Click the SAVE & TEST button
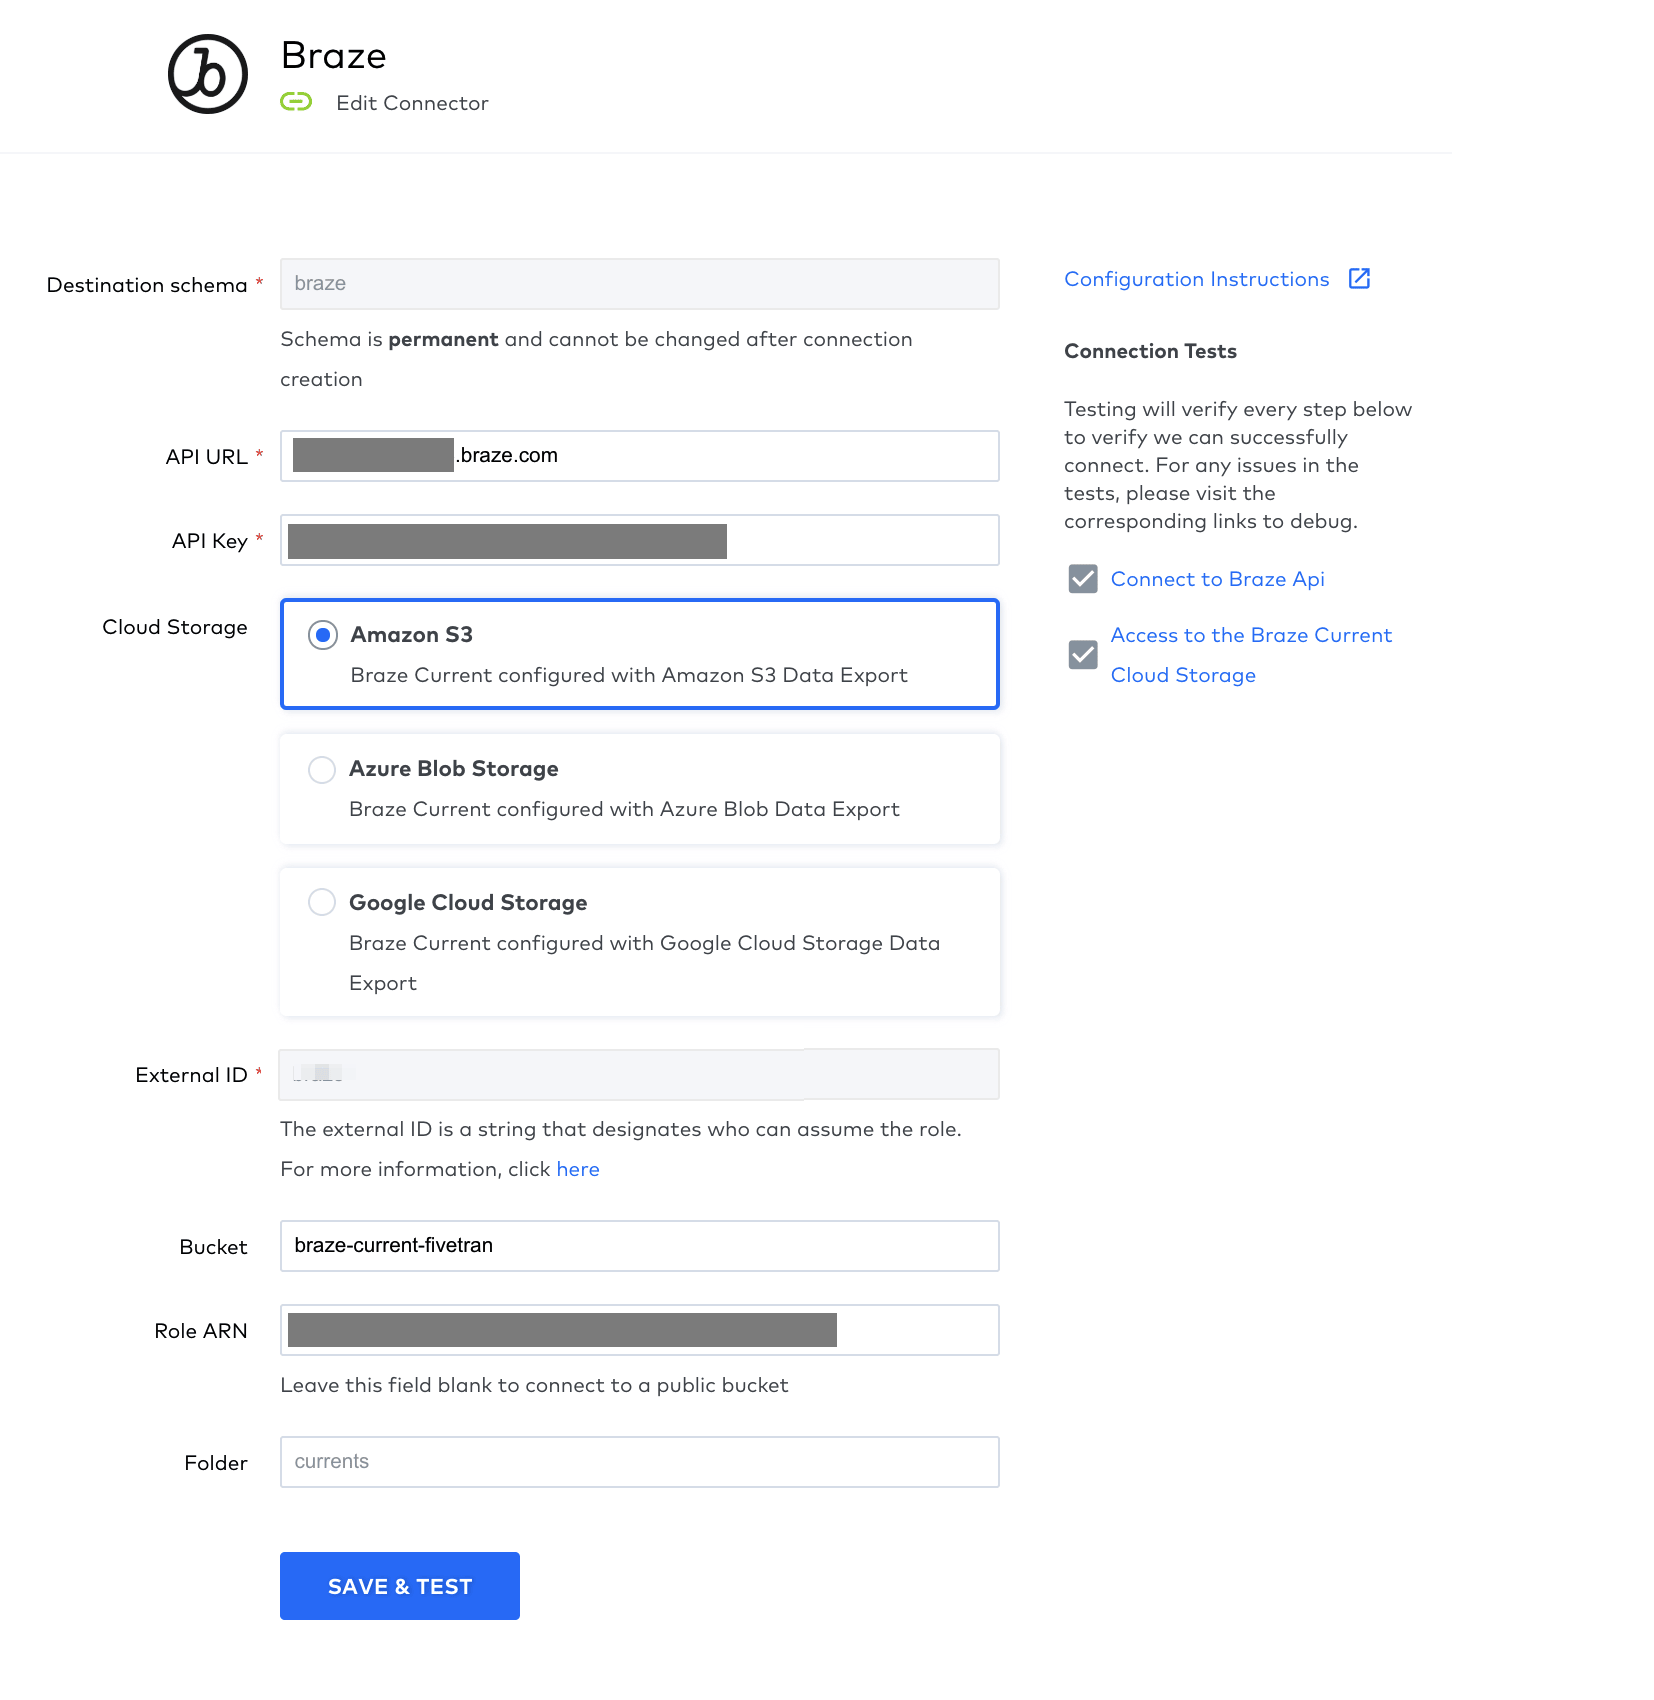1654x1700 pixels. click(400, 1586)
